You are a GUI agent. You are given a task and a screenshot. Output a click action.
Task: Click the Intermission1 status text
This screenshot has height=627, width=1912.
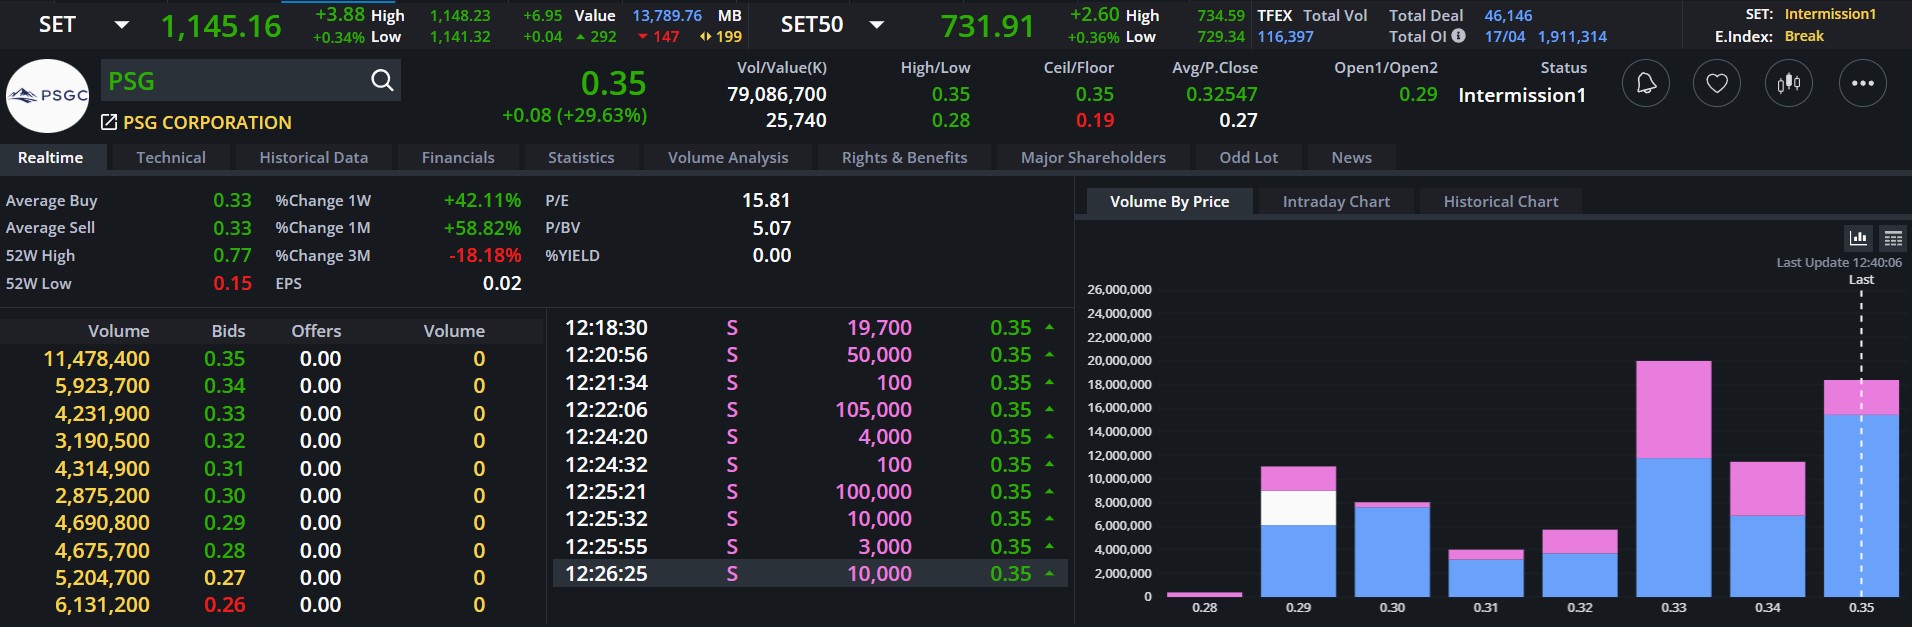point(1522,95)
